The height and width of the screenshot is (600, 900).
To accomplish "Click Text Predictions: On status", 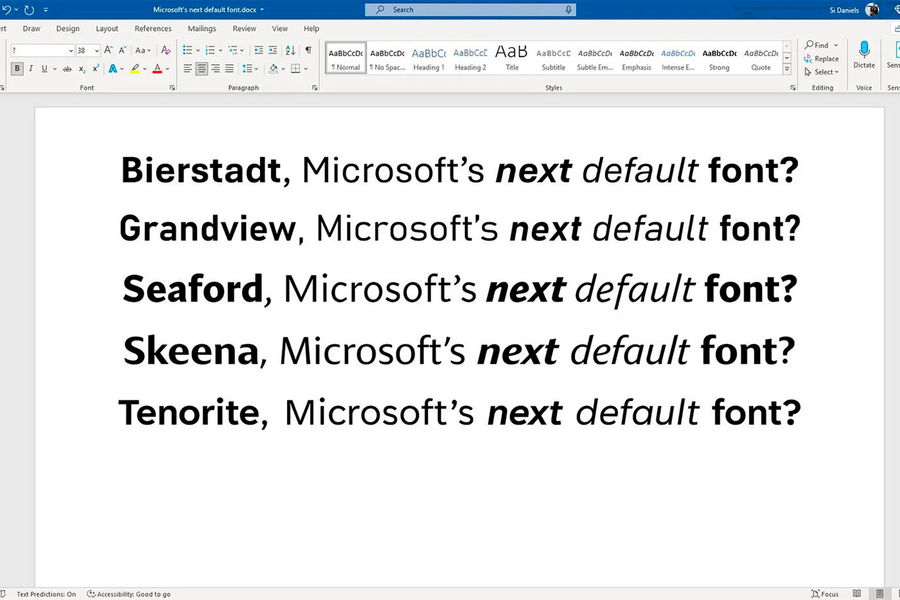I will click(x=46, y=594).
